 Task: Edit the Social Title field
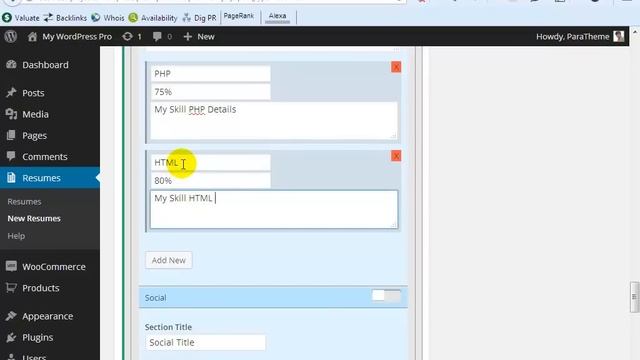coord(205,342)
